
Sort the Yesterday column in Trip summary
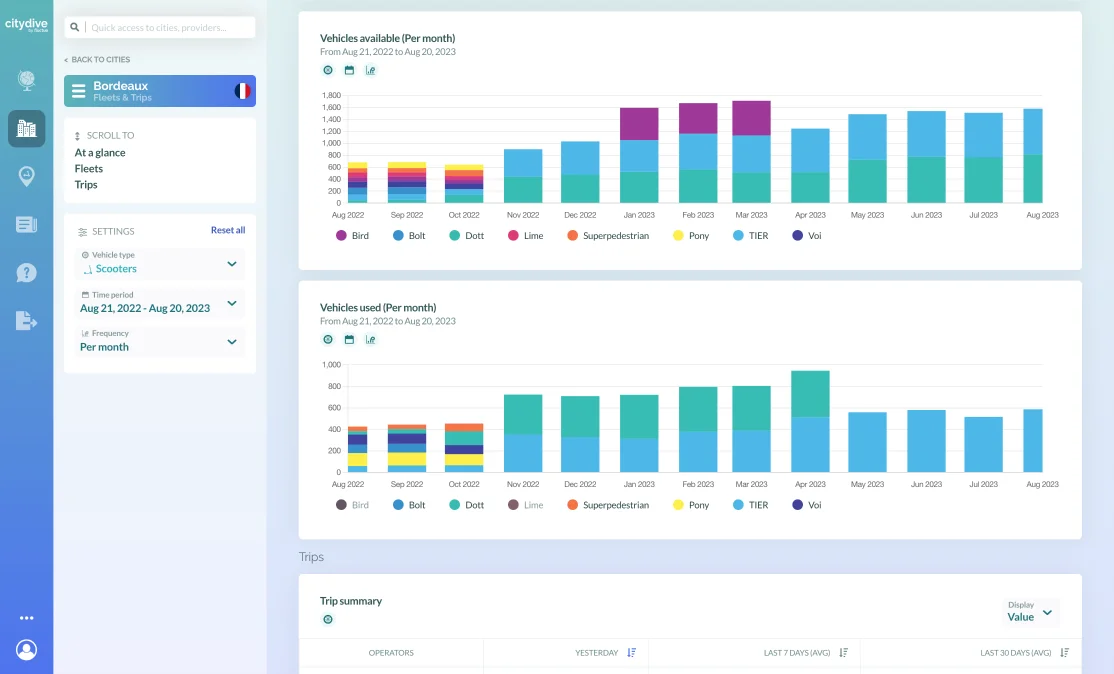click(631, 653)
